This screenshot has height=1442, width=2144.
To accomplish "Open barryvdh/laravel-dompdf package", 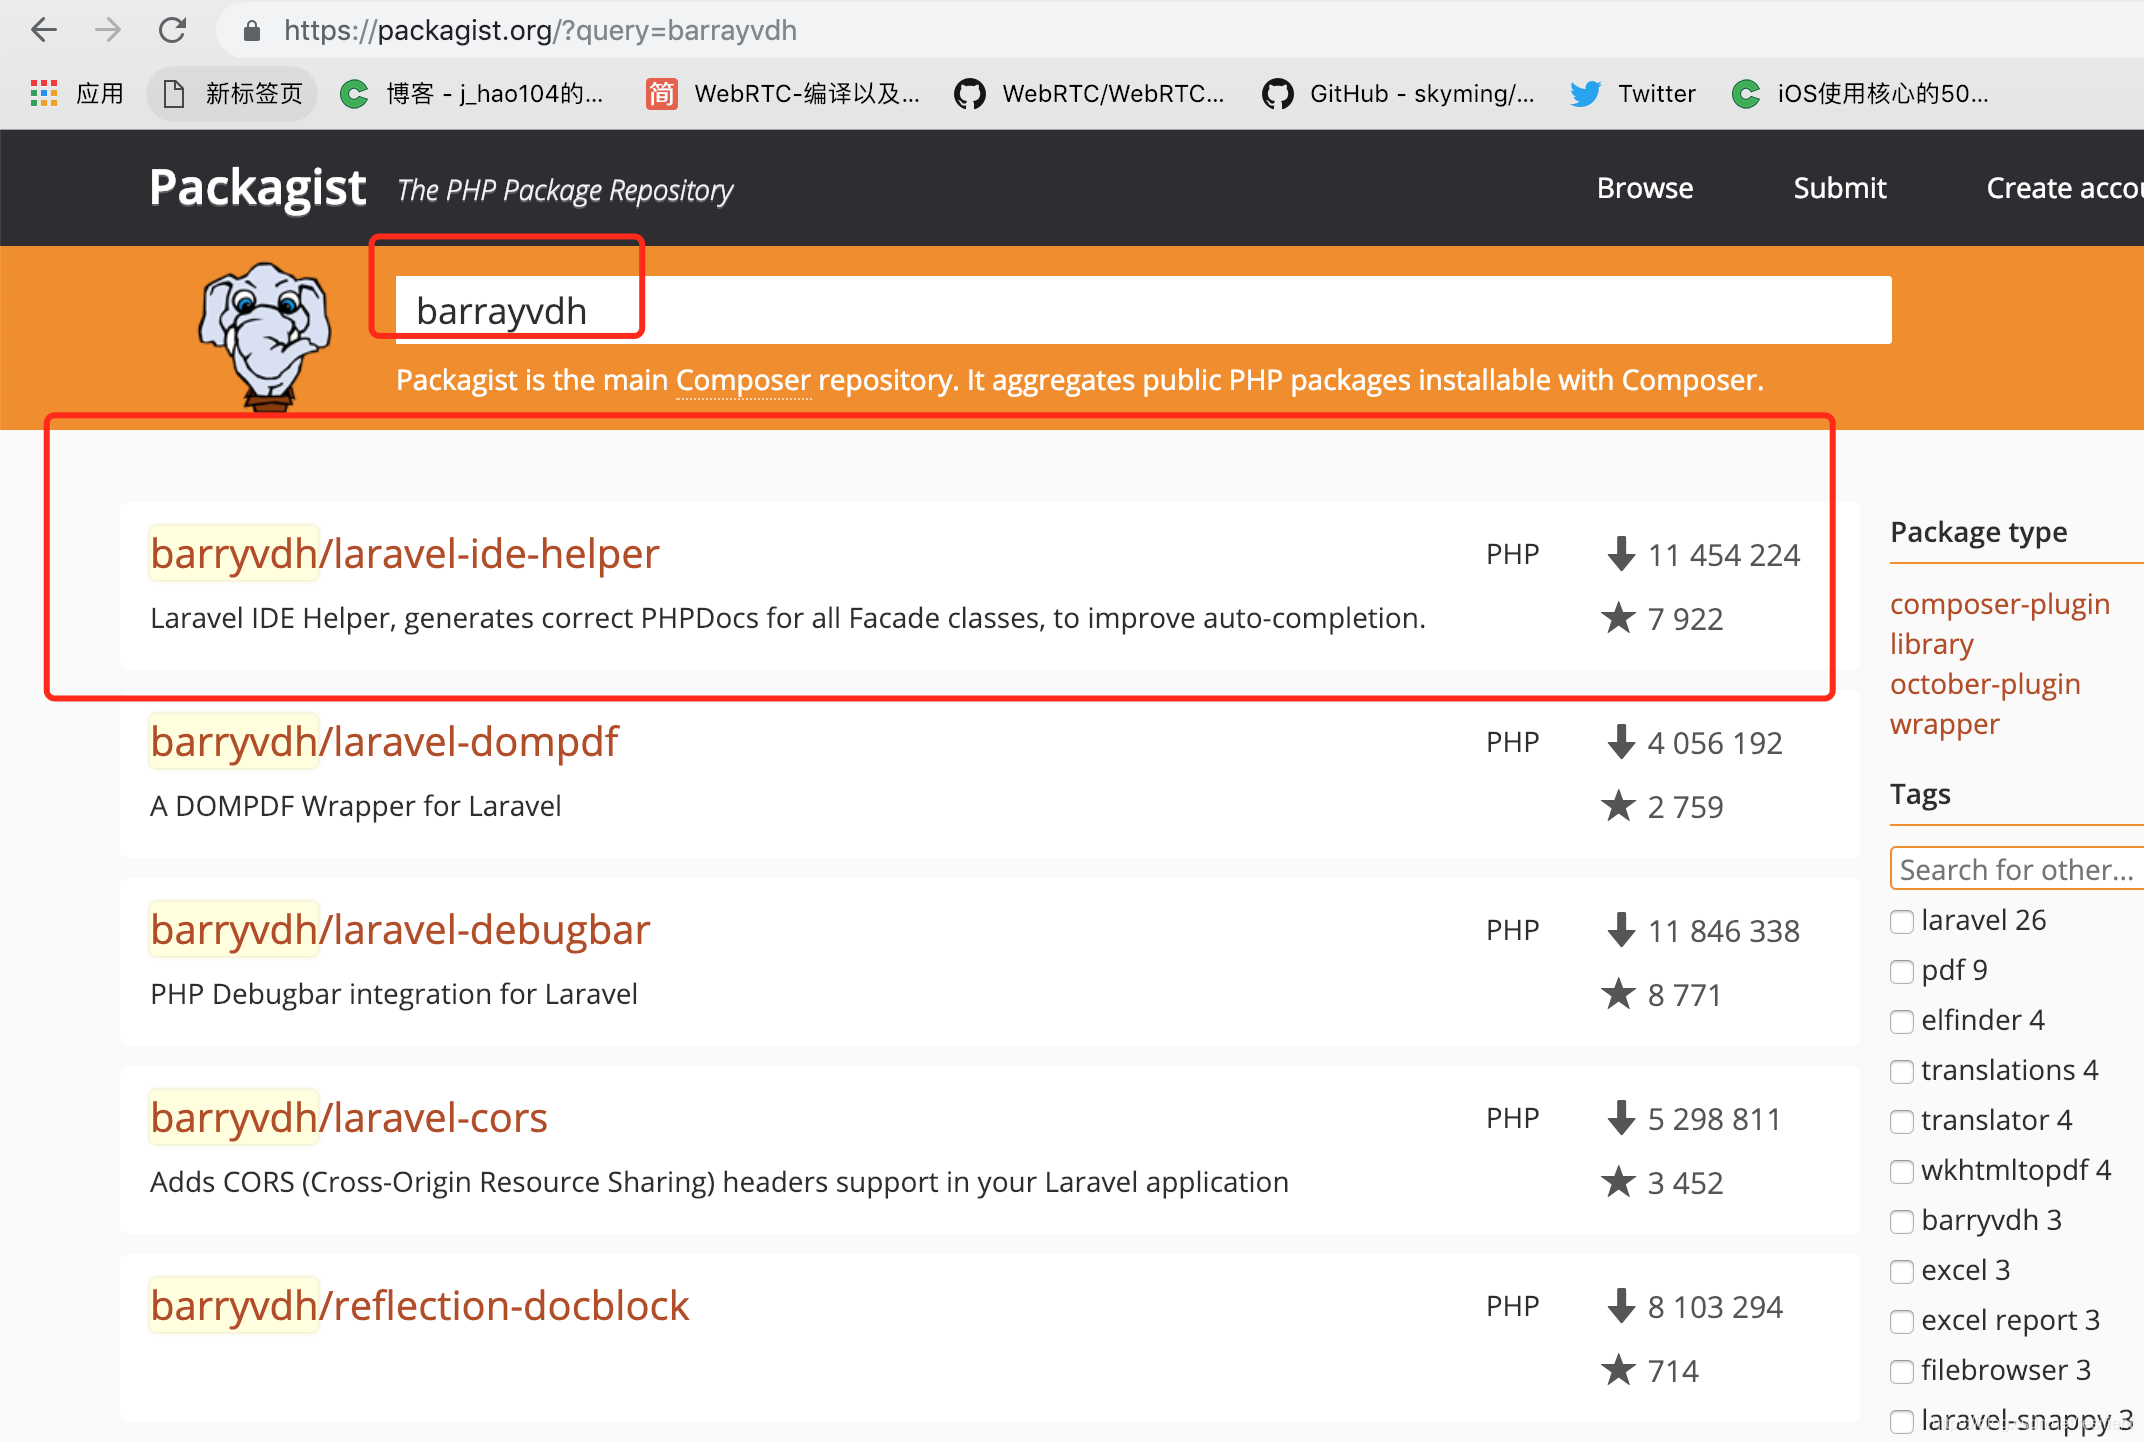I will (x=384, y=741).
